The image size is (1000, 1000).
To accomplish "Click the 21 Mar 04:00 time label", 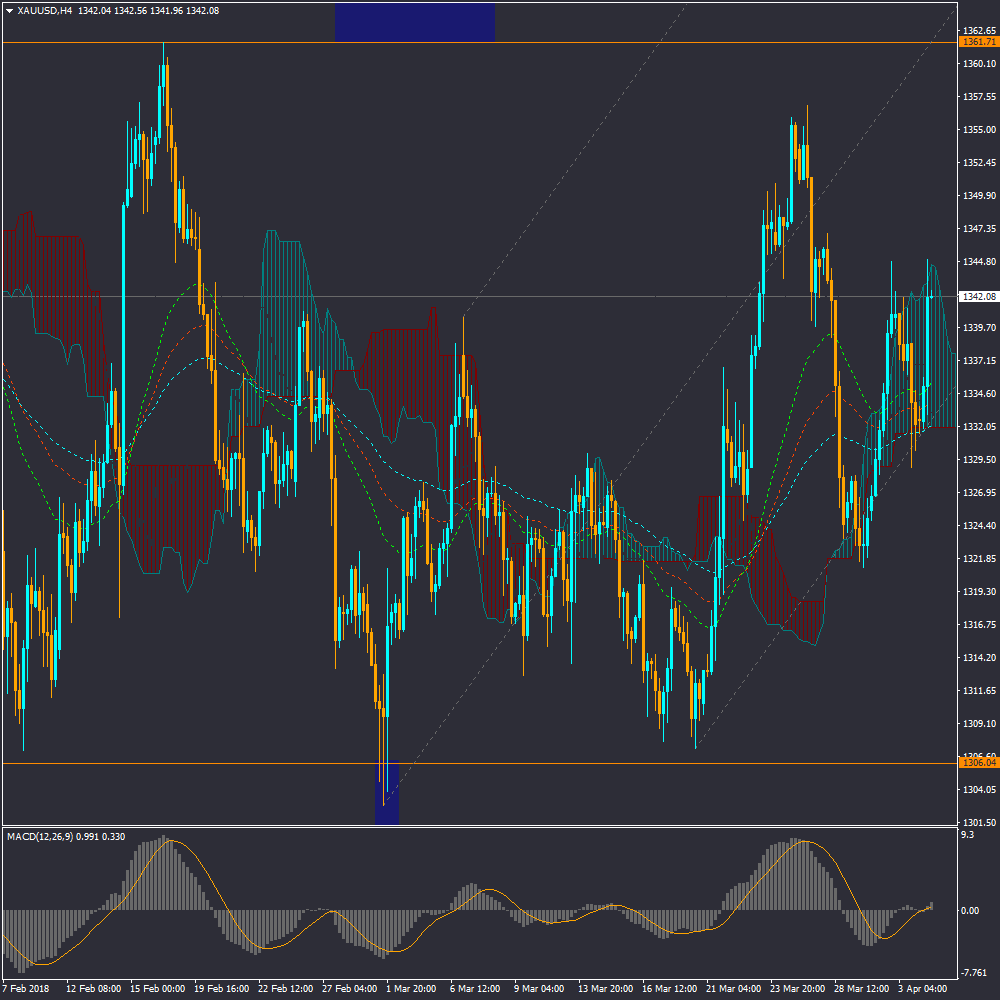I will coord(731,989).
